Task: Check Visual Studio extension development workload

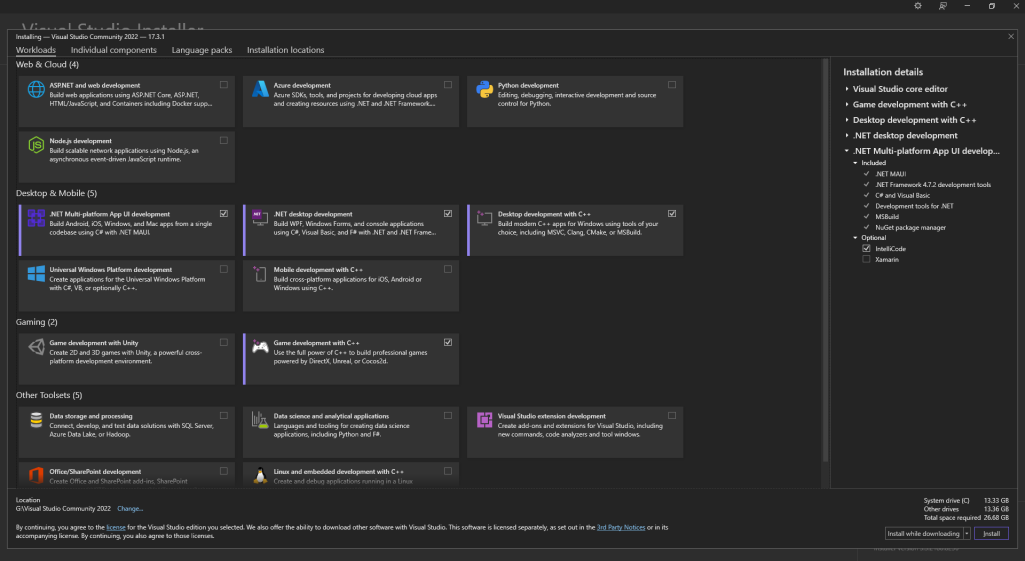Action: pos(672,415)
